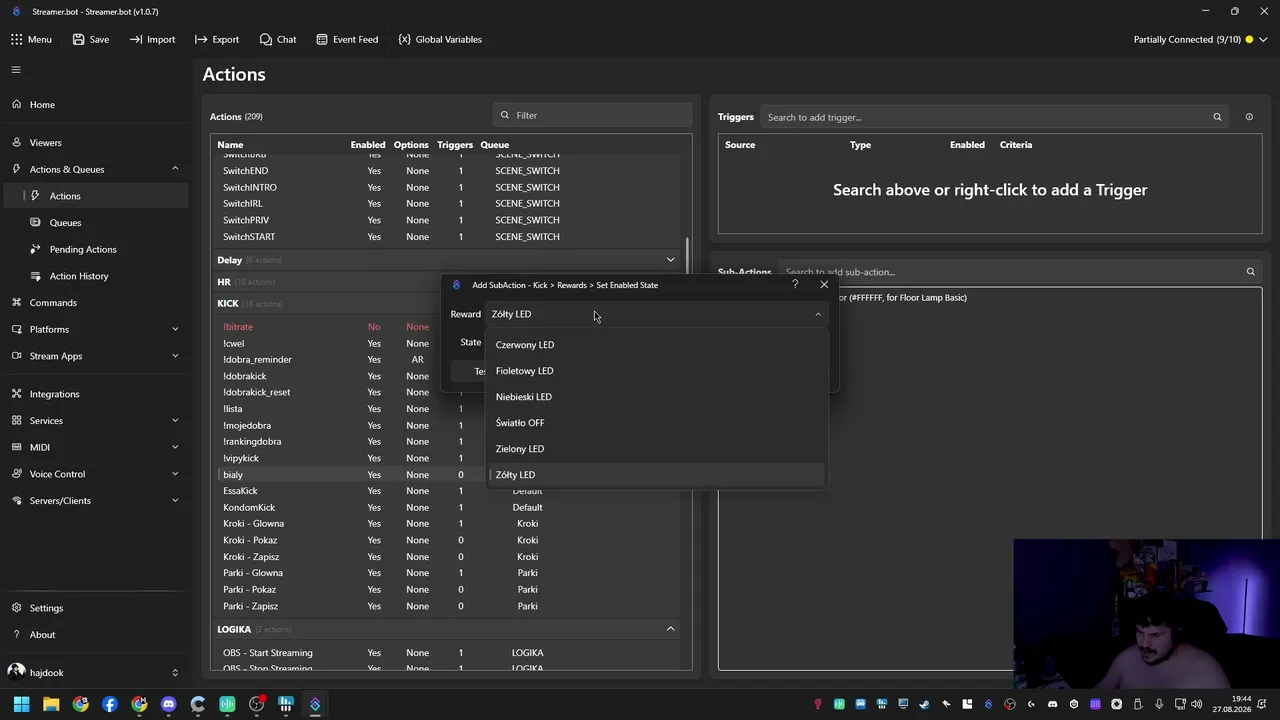The width and height of the screenshot is (1280, 720).
Task: Go to Home in the sidebar
Action: (x=95, y=104)
